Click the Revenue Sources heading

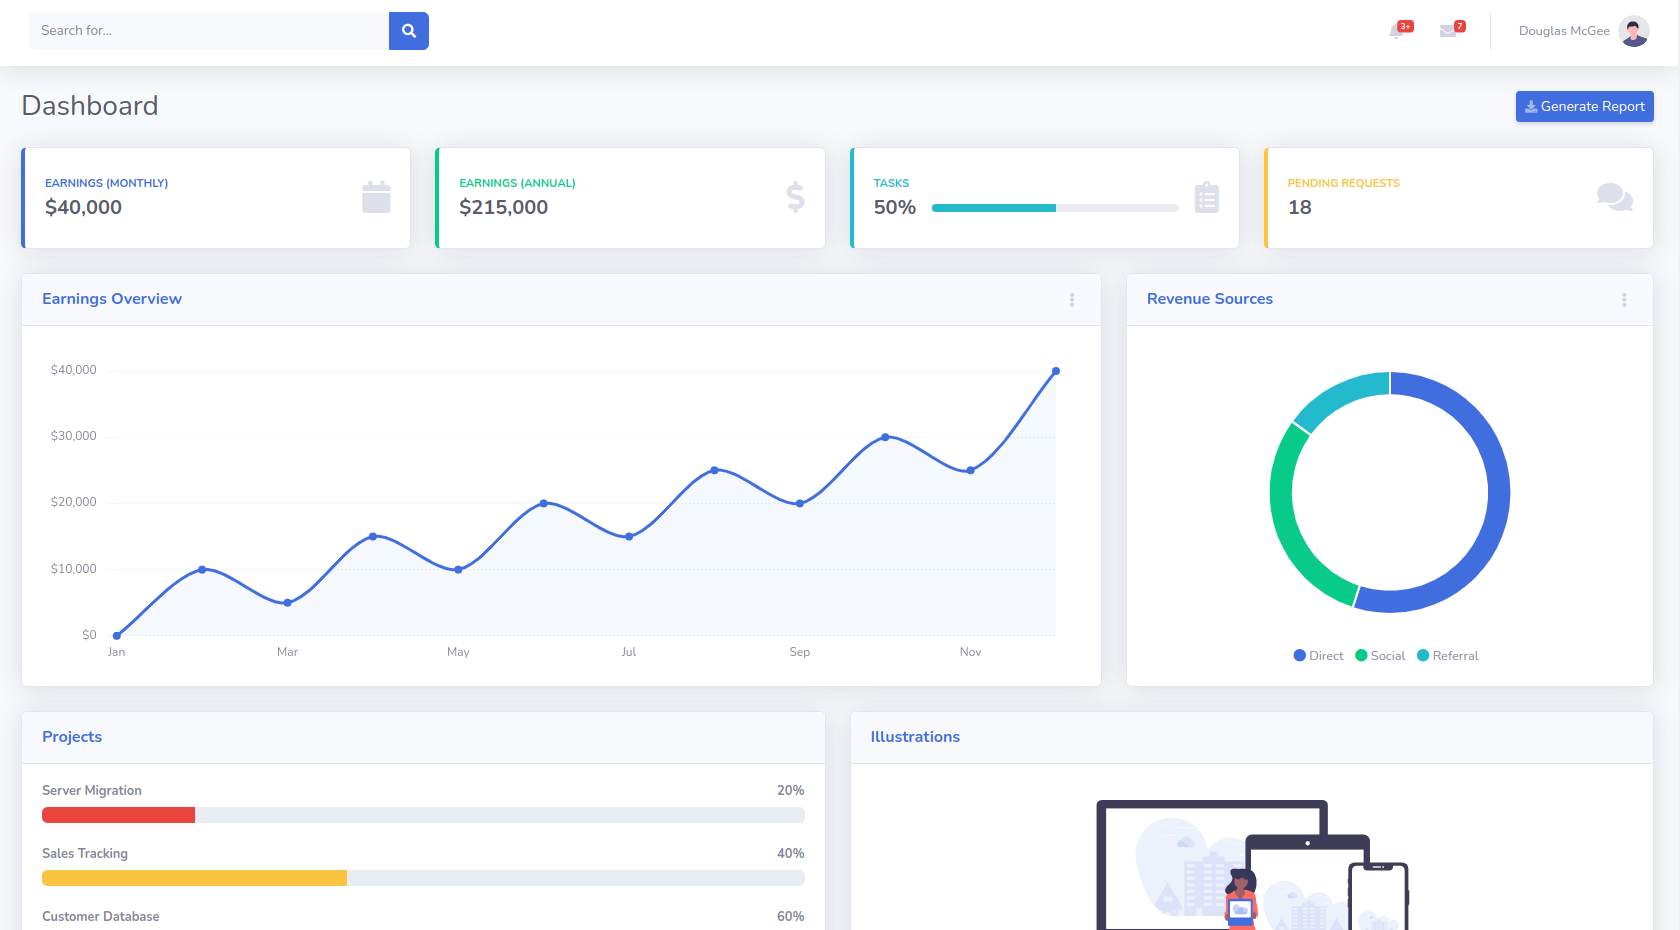pyautogui.click(x=1210, y=299)
